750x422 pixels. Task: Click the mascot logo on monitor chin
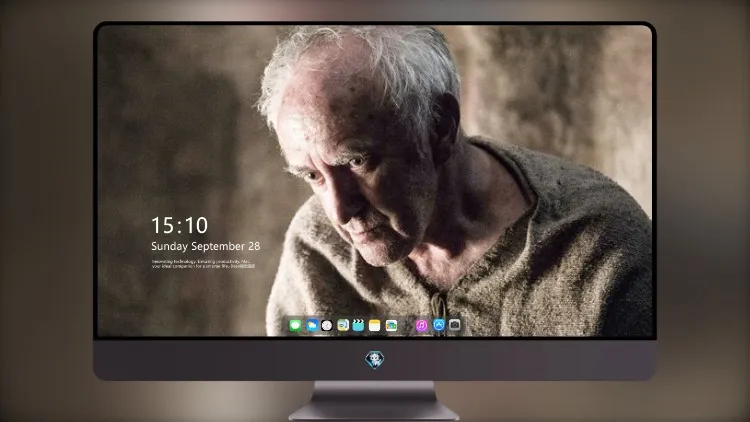coord(375,360)
